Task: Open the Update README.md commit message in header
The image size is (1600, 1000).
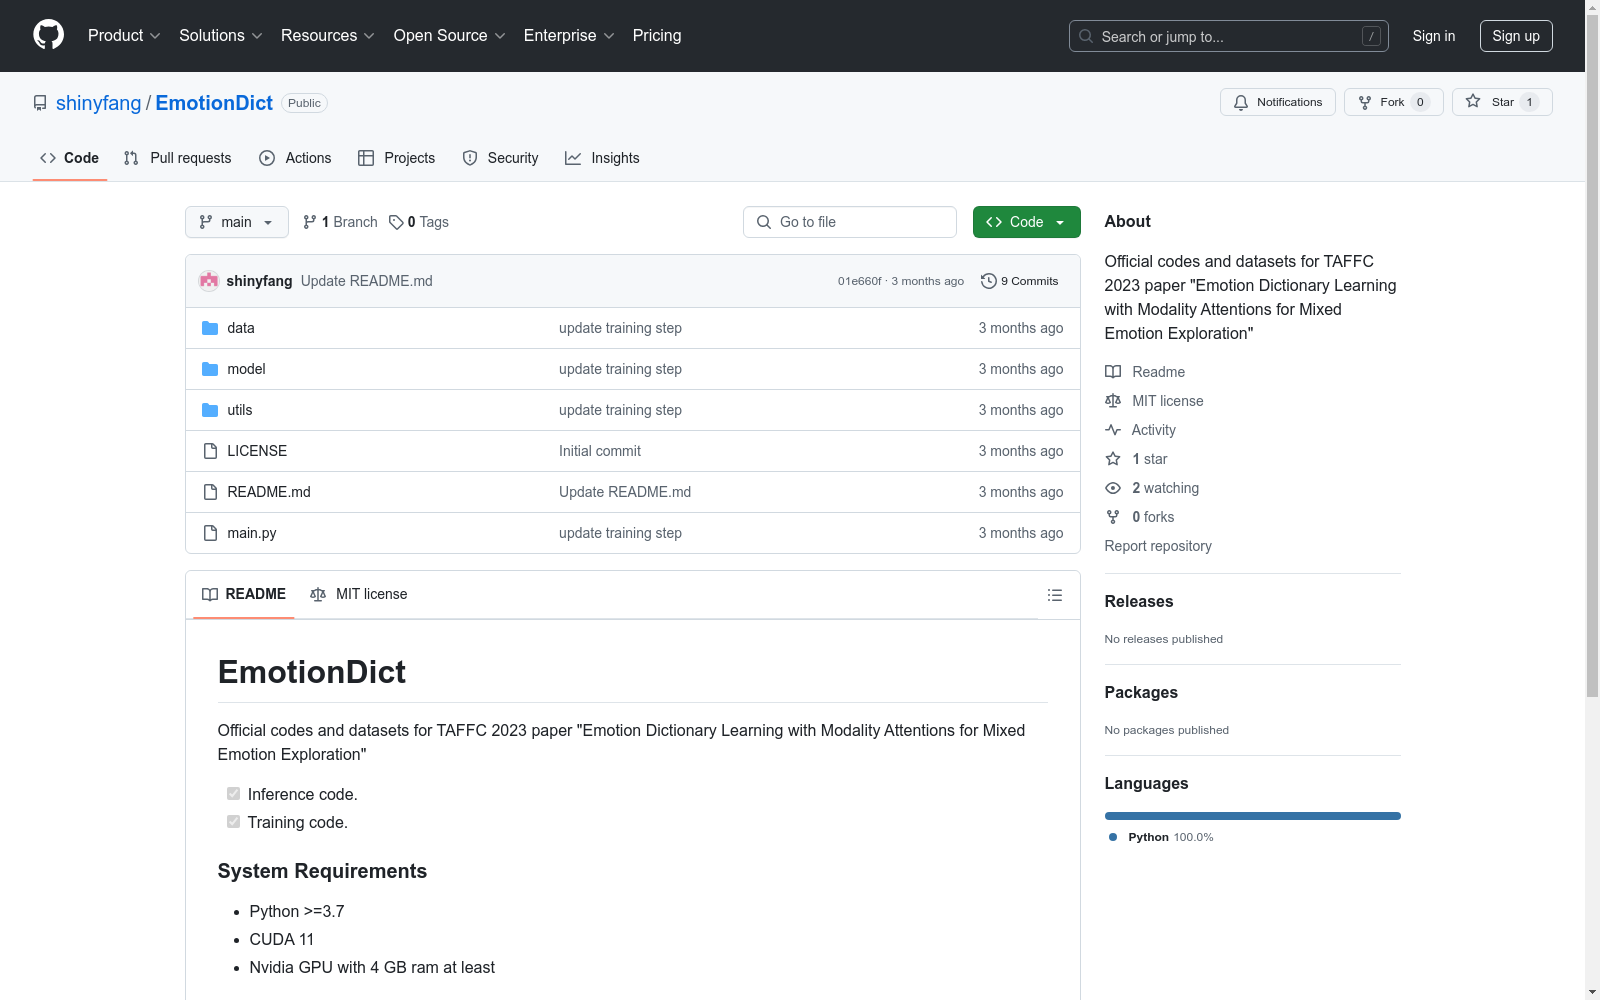Action: click(367, 281)
